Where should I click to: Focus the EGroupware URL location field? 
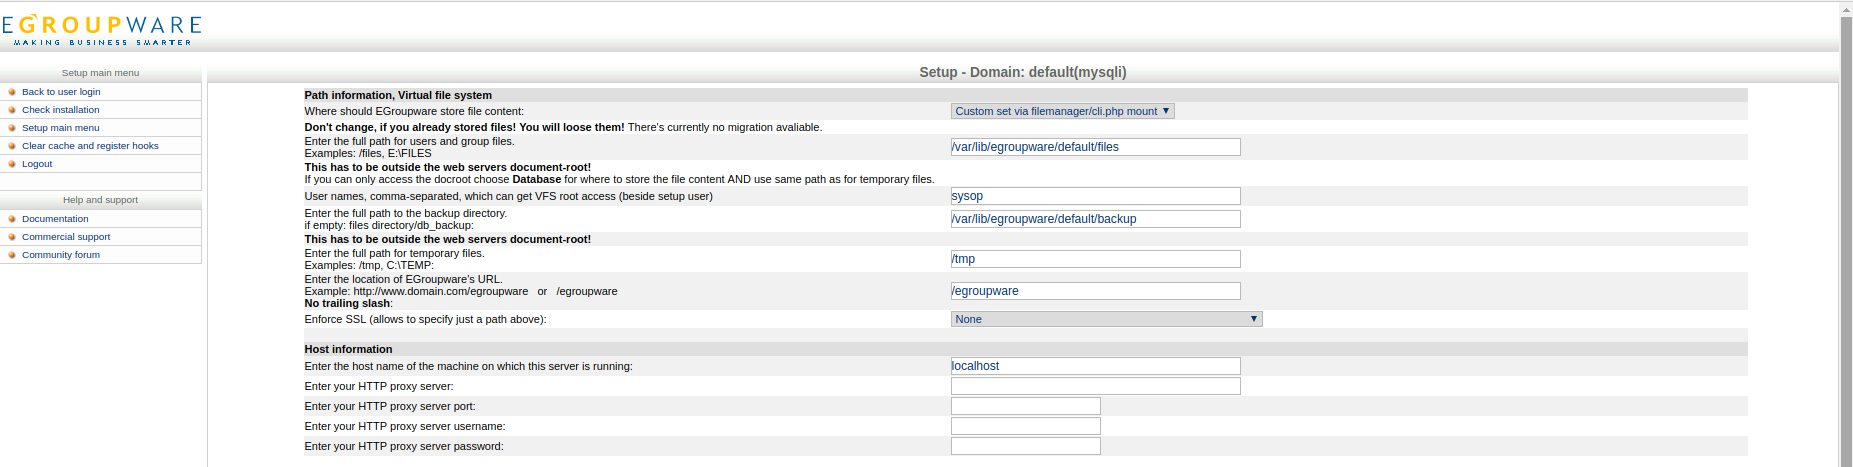pos(1095,291)
